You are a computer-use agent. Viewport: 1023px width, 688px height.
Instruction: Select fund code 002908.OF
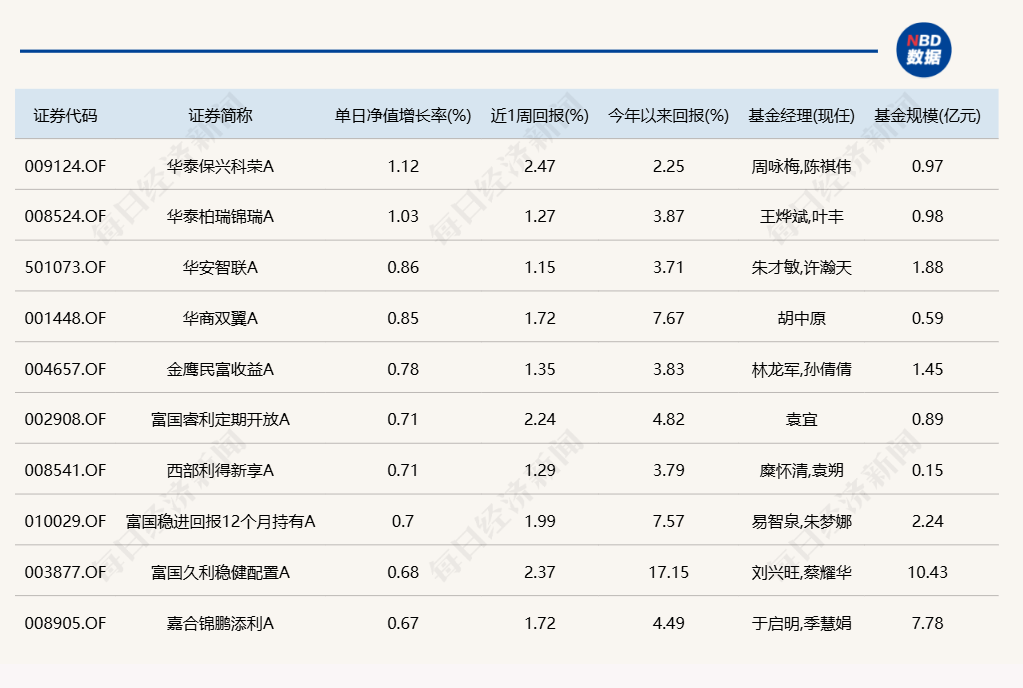point(65,419)
